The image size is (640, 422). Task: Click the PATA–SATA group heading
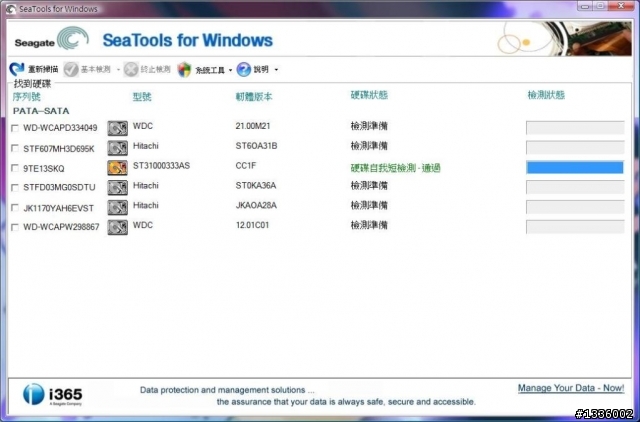point(41,111)
